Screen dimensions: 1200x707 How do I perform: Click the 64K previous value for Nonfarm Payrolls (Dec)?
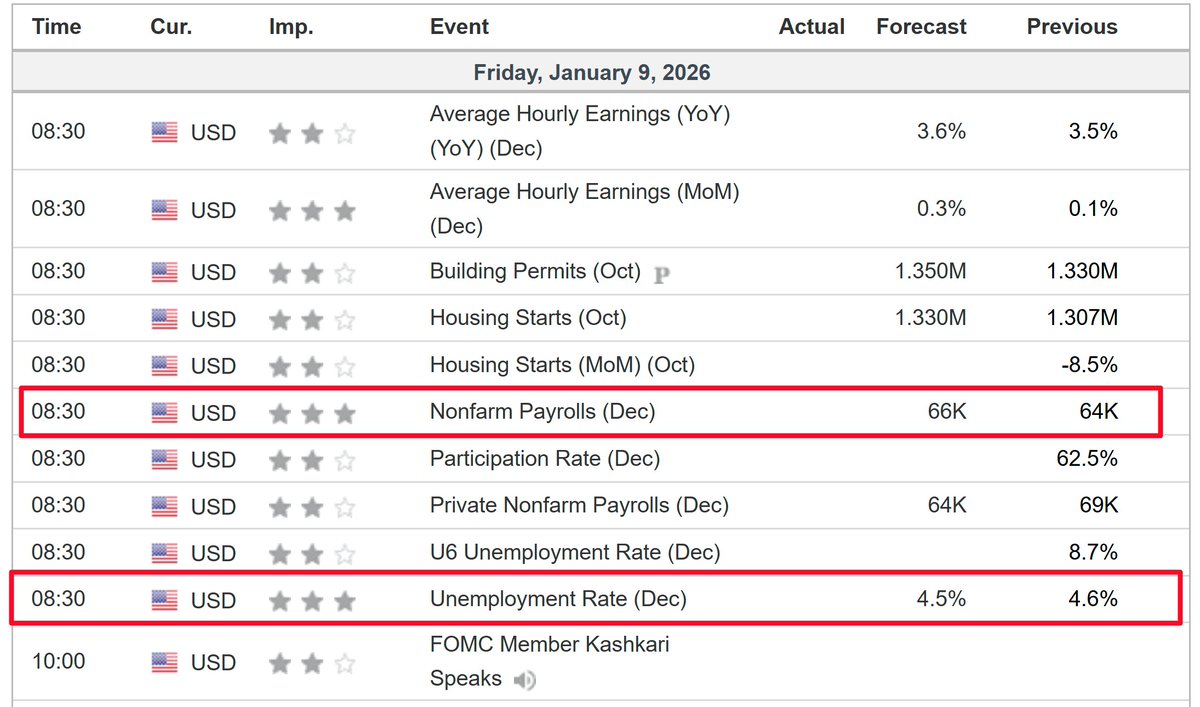(x=1097, y=411)
